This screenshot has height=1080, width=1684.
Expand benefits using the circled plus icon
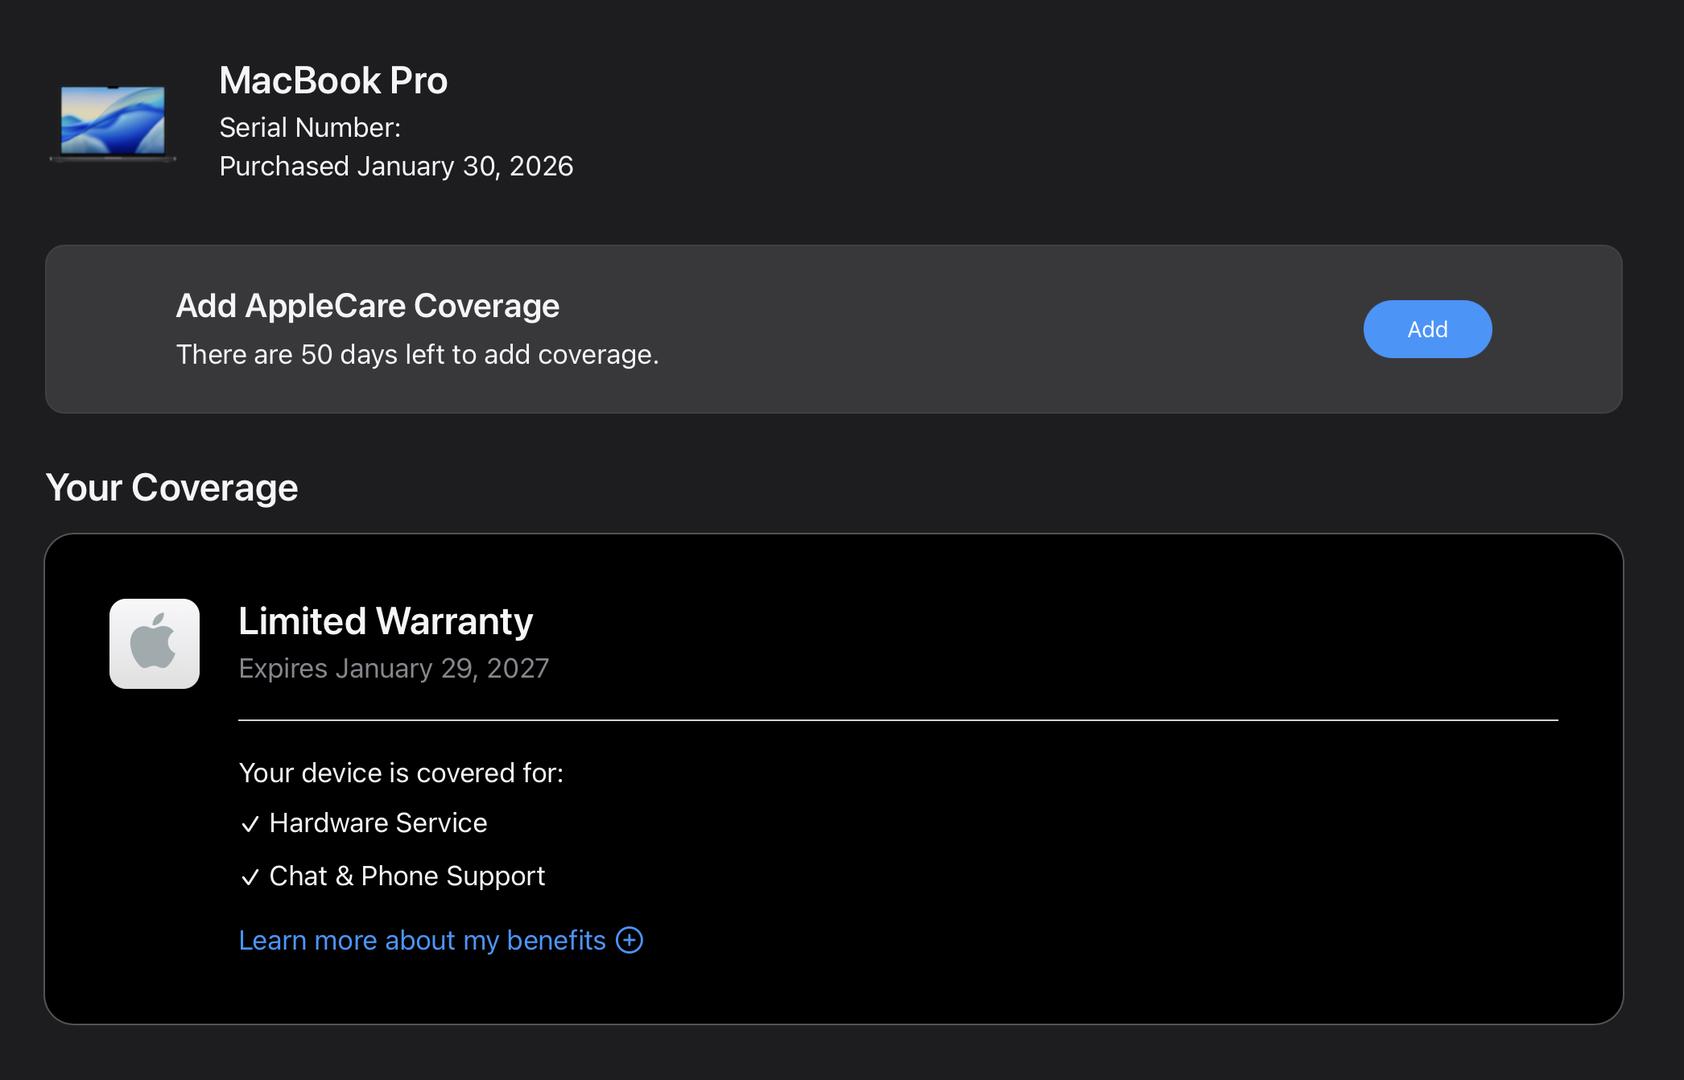(629, 940)
